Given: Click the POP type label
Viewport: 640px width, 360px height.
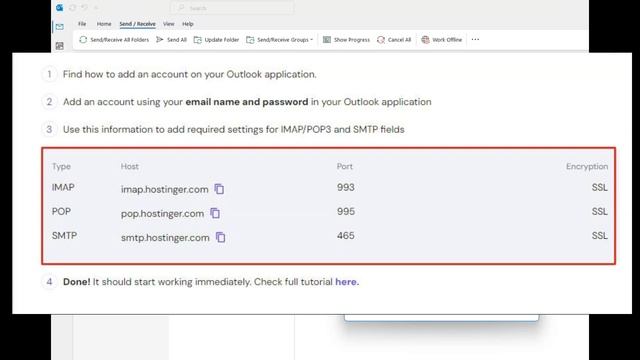Looking at the screenshot, I should coord(61,211).
